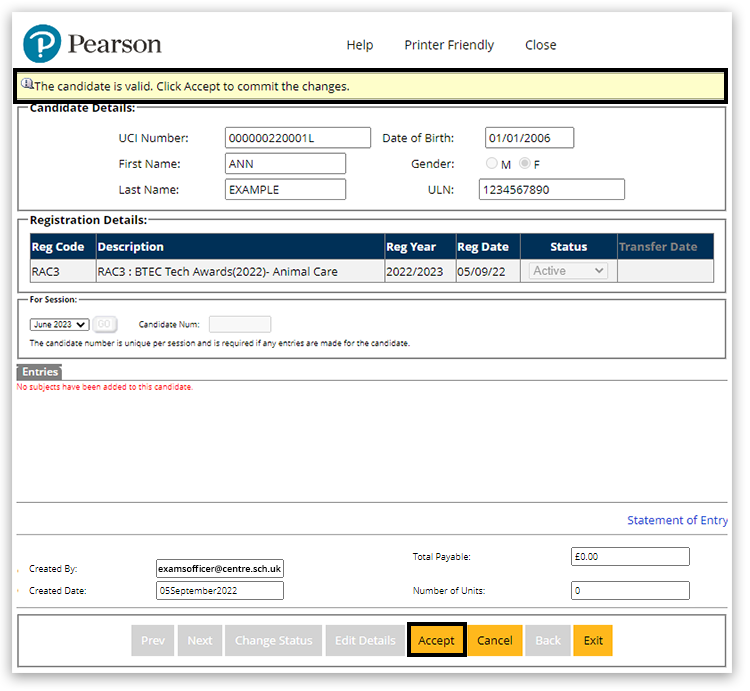The width and height of the screenshot is (750, 691).
Task: Click the First Name field
Action: (x=285, y=164)
